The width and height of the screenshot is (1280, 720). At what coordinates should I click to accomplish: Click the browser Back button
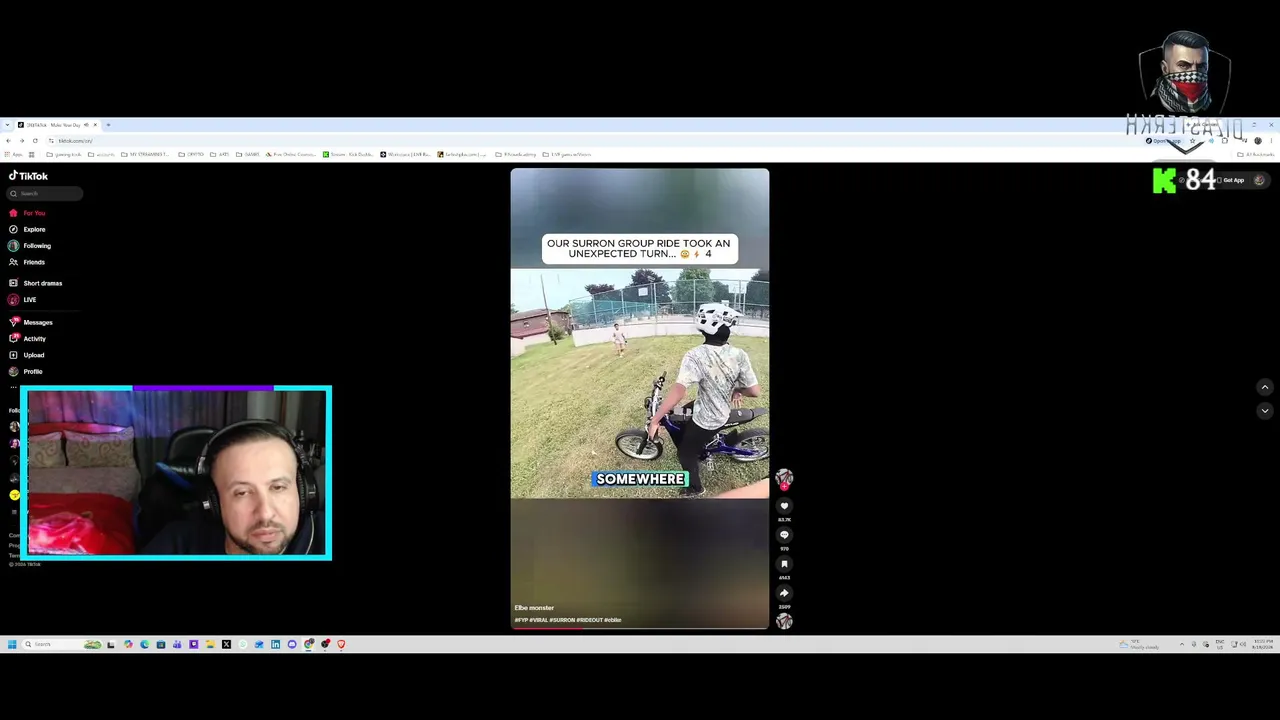tap(8, 140)
